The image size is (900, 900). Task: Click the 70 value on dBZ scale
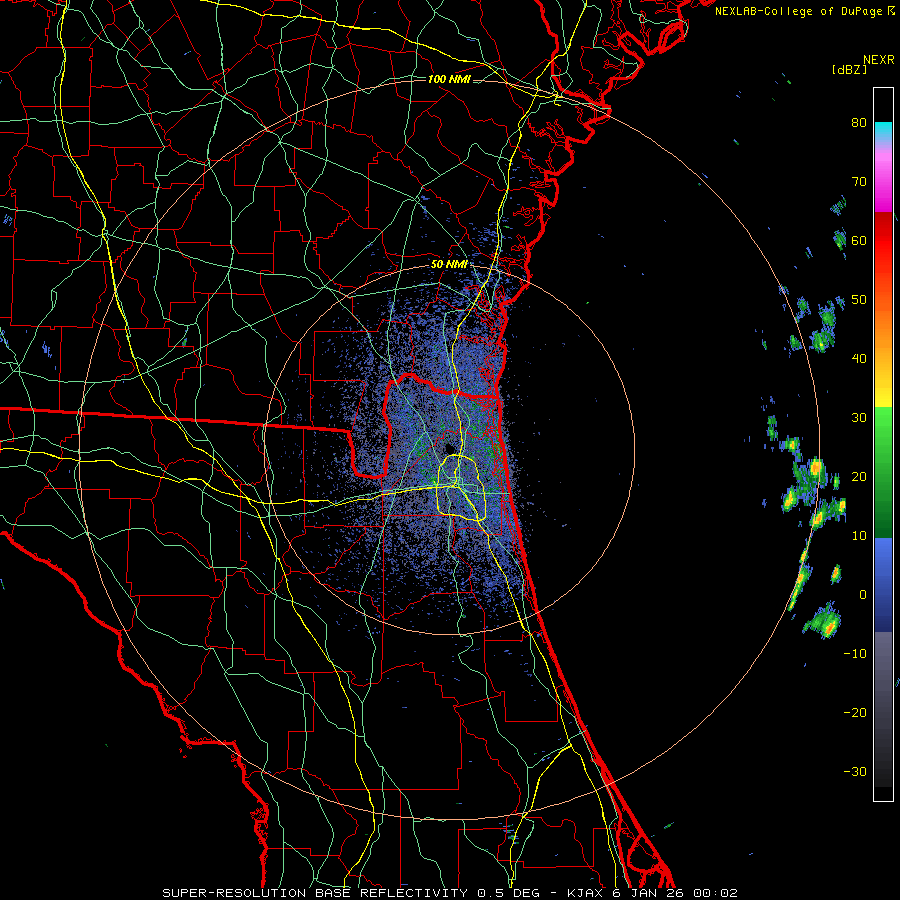[x=859, y=181]
